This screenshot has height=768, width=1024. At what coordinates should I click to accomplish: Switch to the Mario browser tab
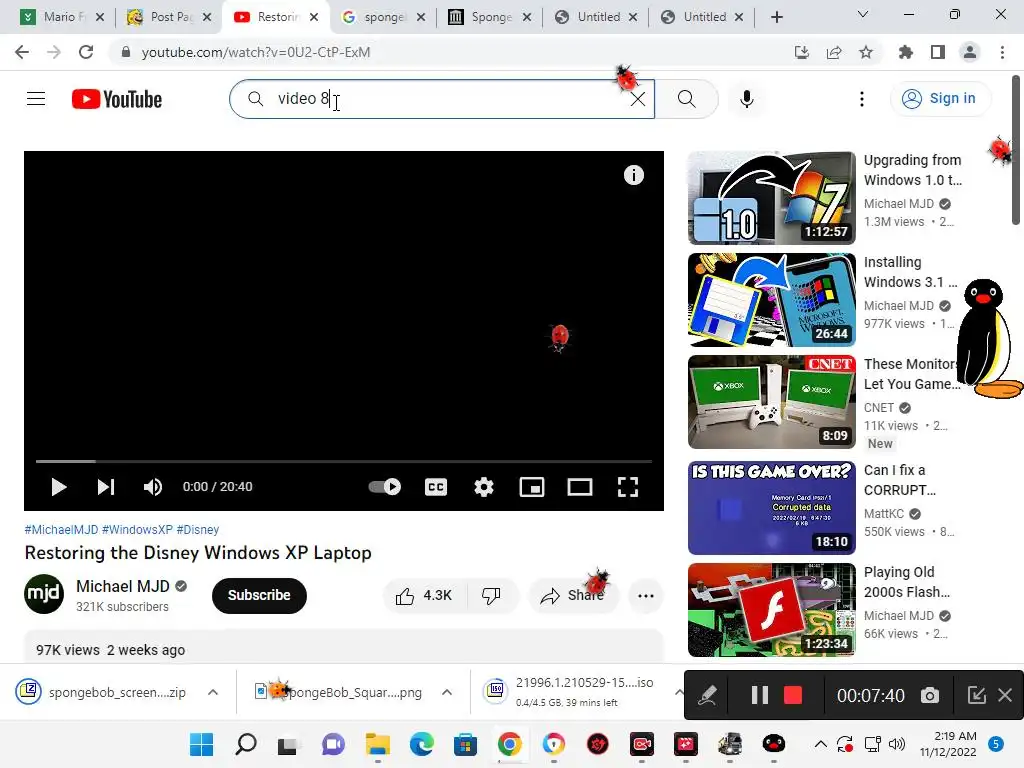tap(63, 17)
